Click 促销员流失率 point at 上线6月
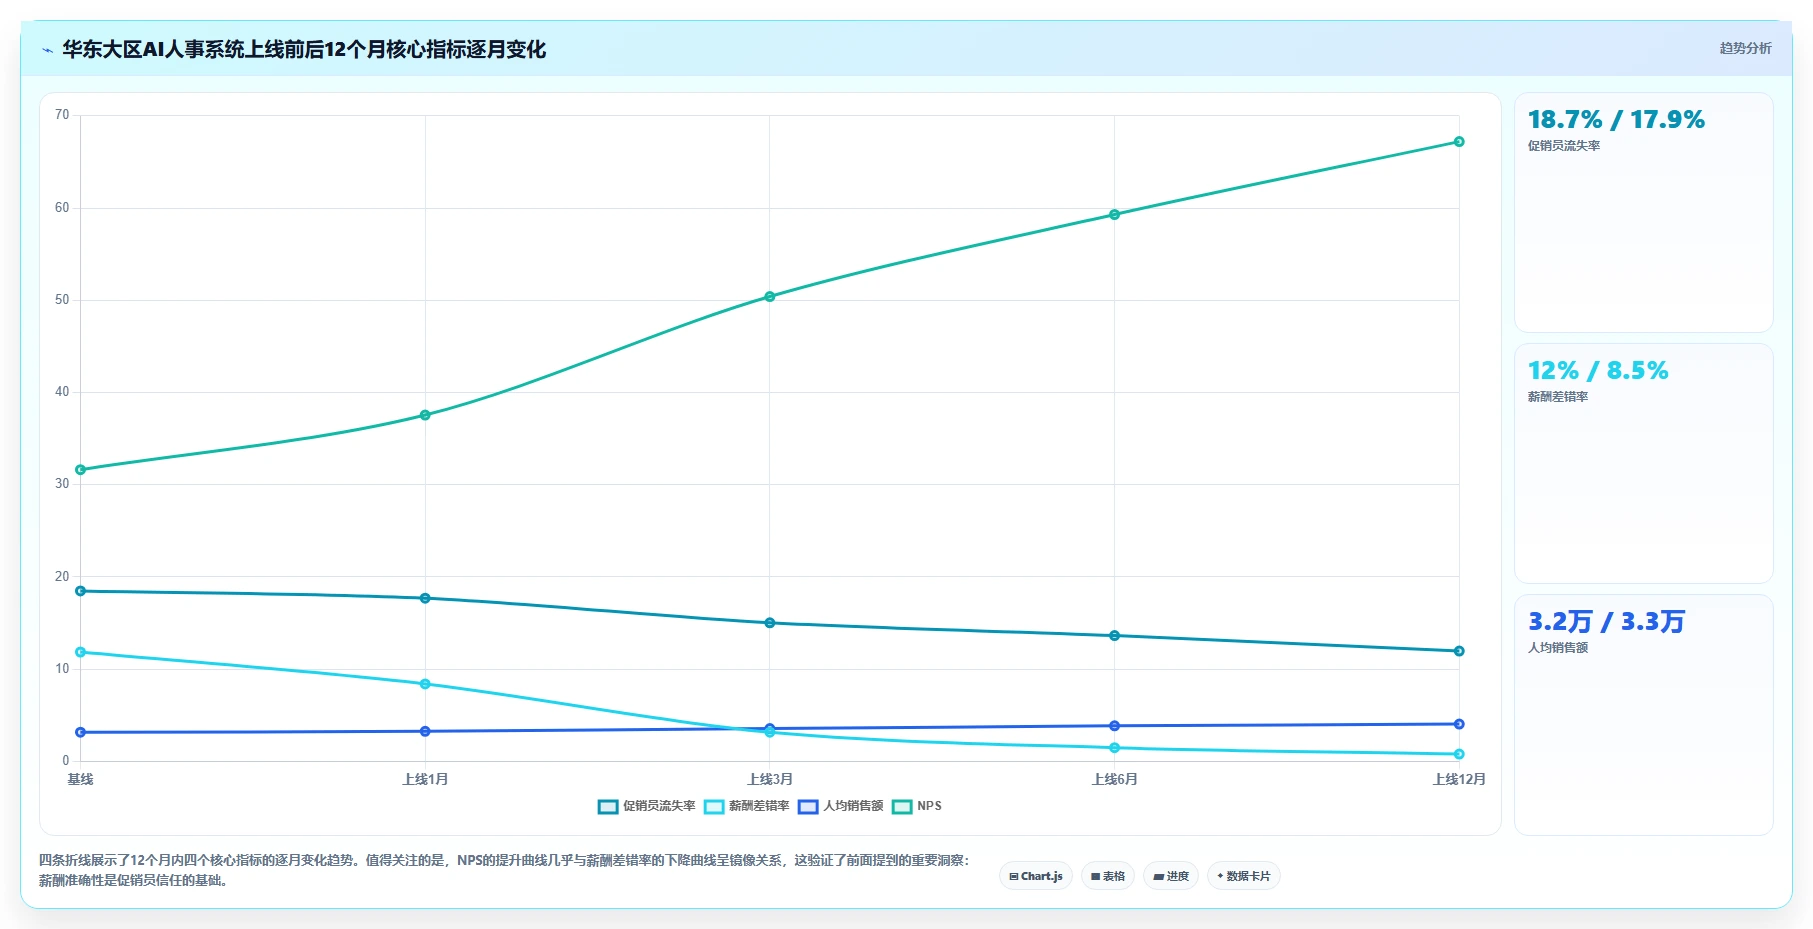Viewport: 1813px width, 929px height. click(x=1114, y=636)
